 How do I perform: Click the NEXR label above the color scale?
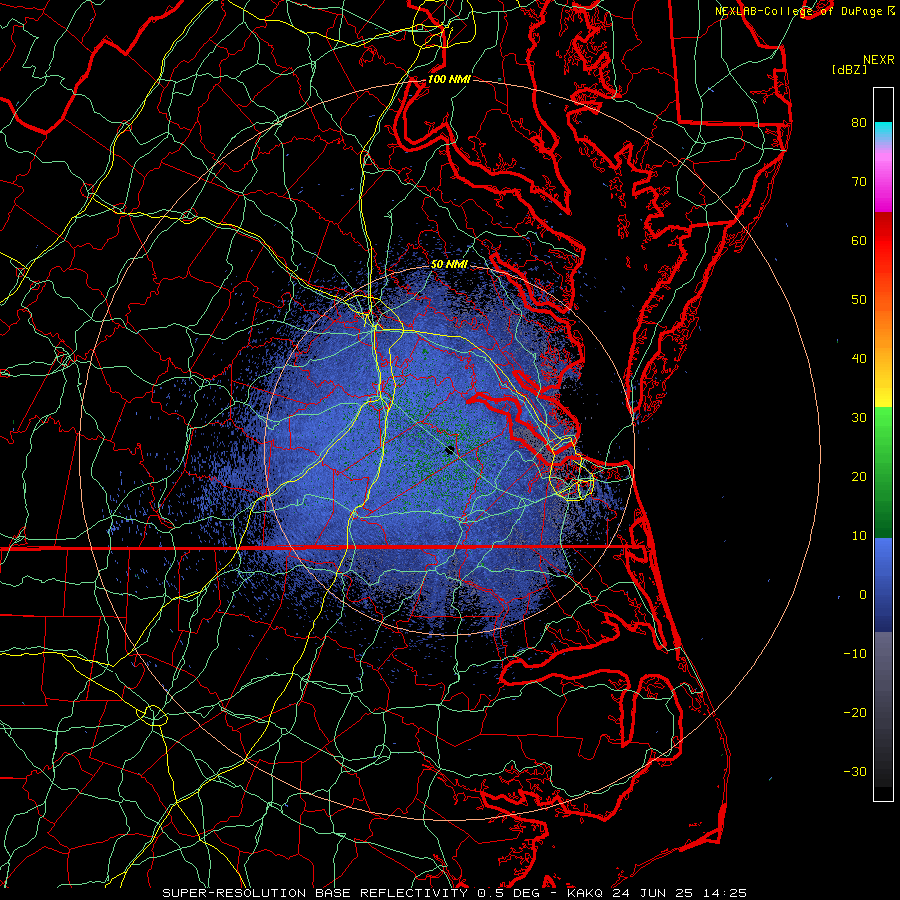(x=878, y=60)
